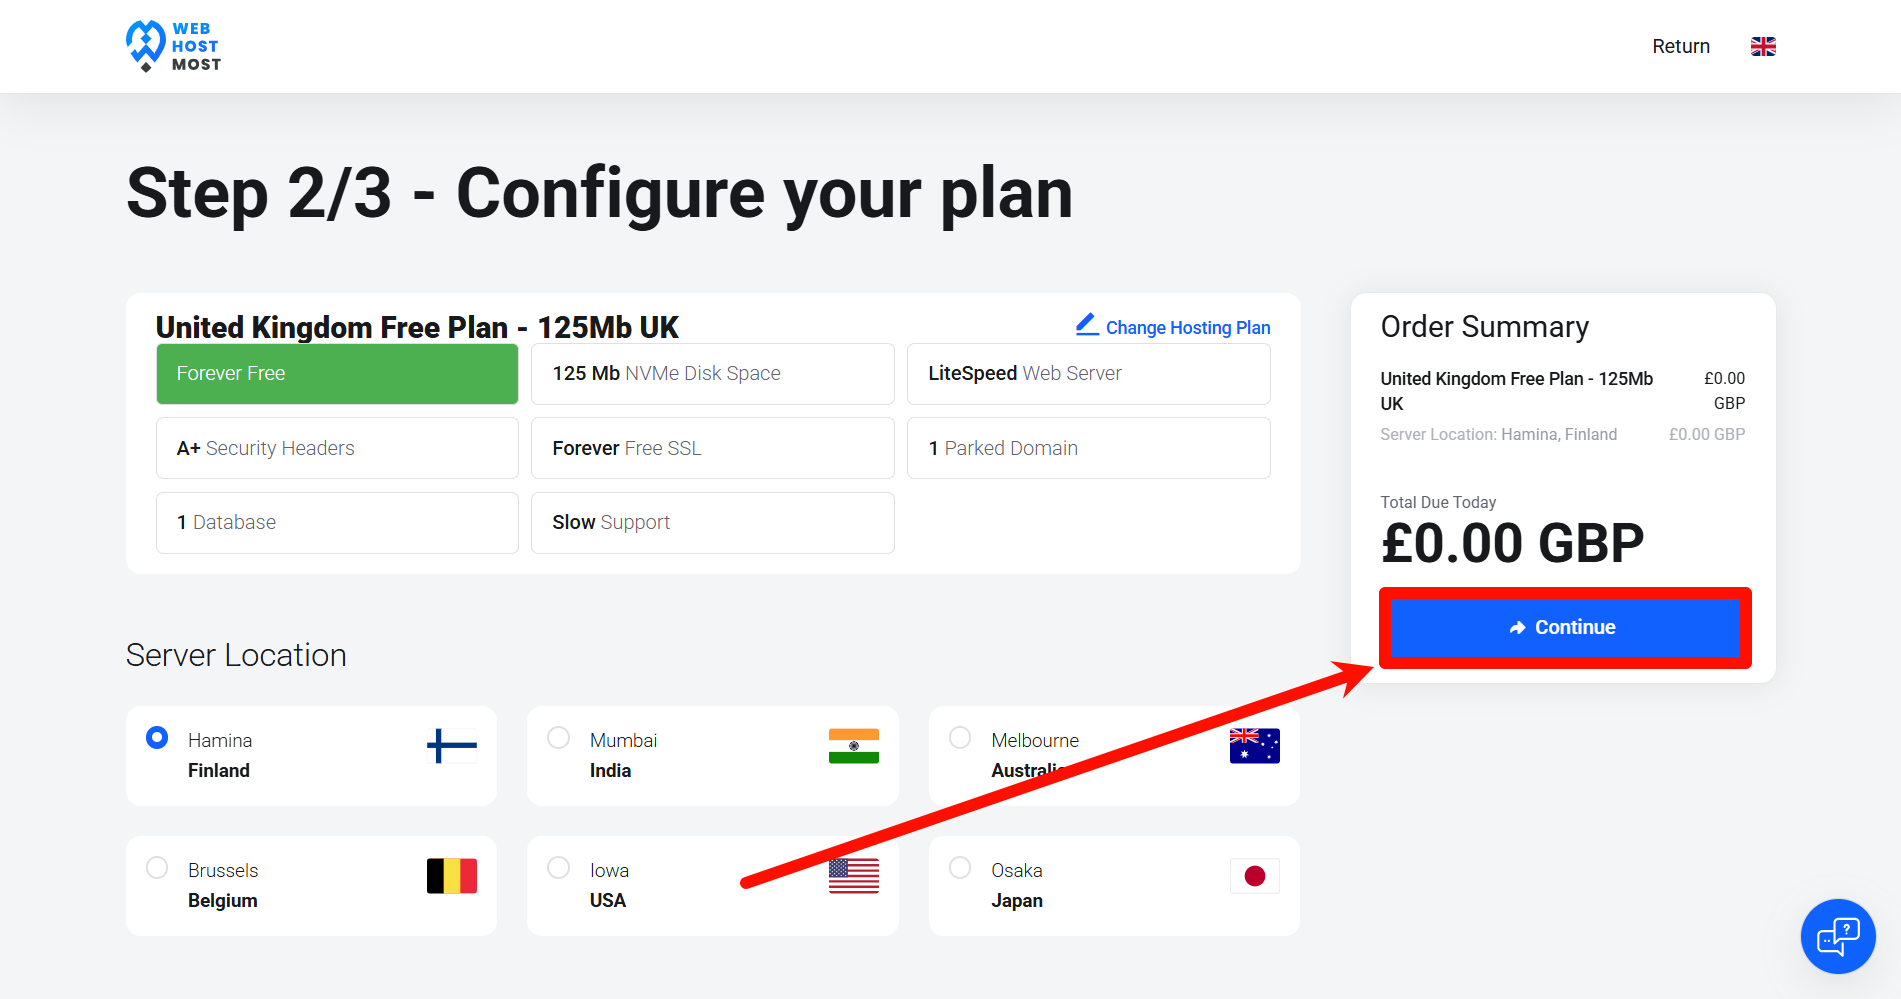Select the Hamina Finland radio button

click(157, 738)
